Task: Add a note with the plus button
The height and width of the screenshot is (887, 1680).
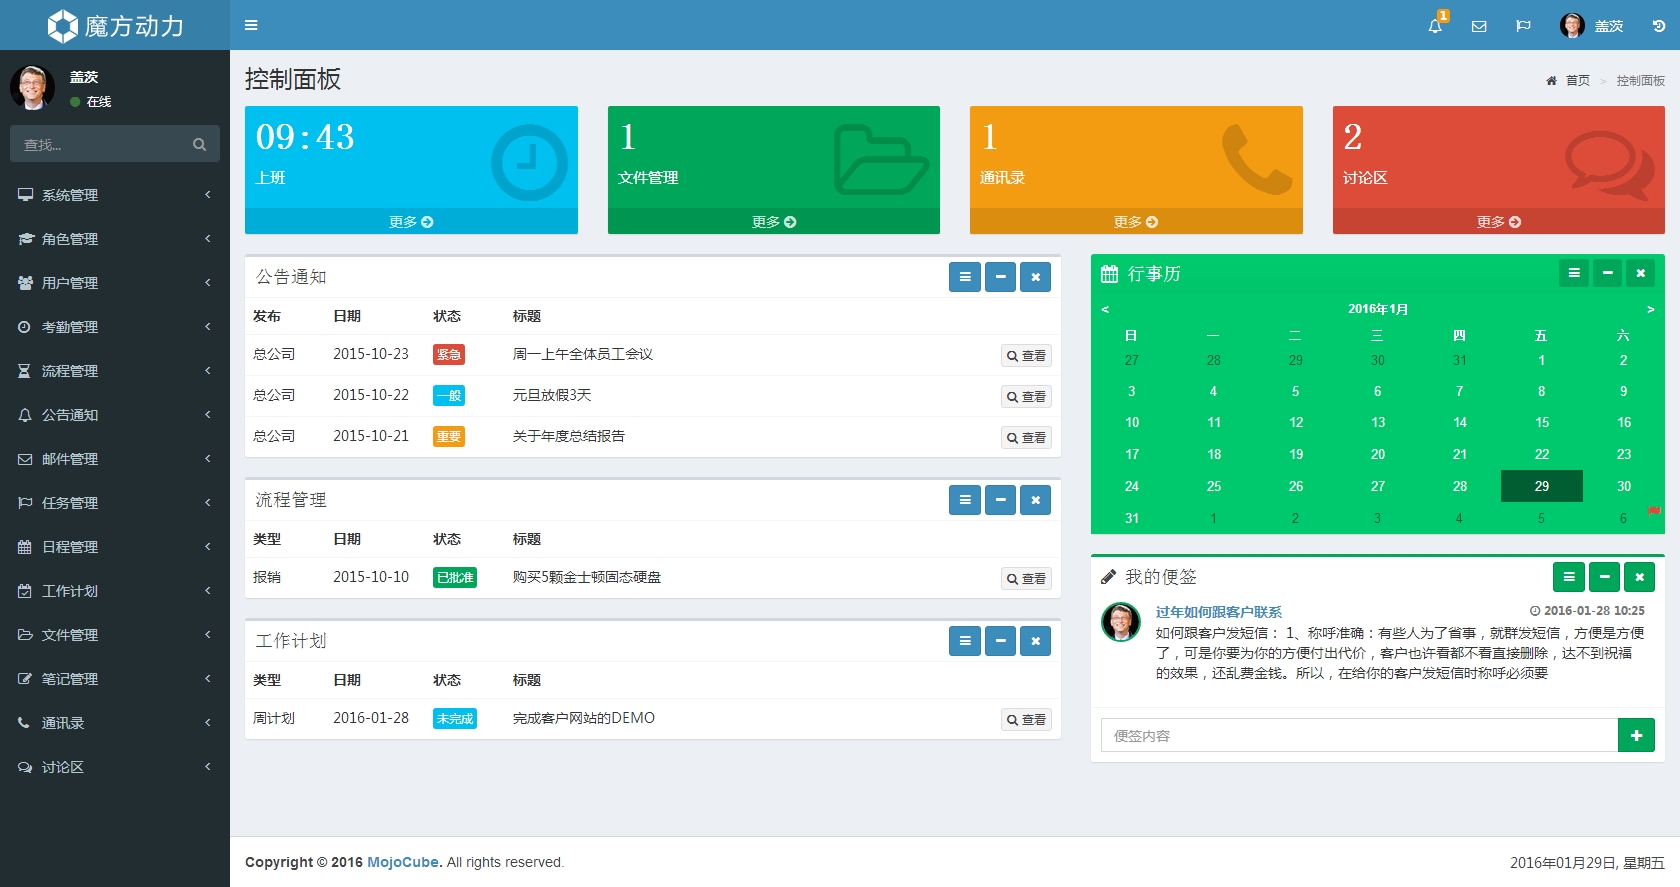Action: tap(1636, 735)
